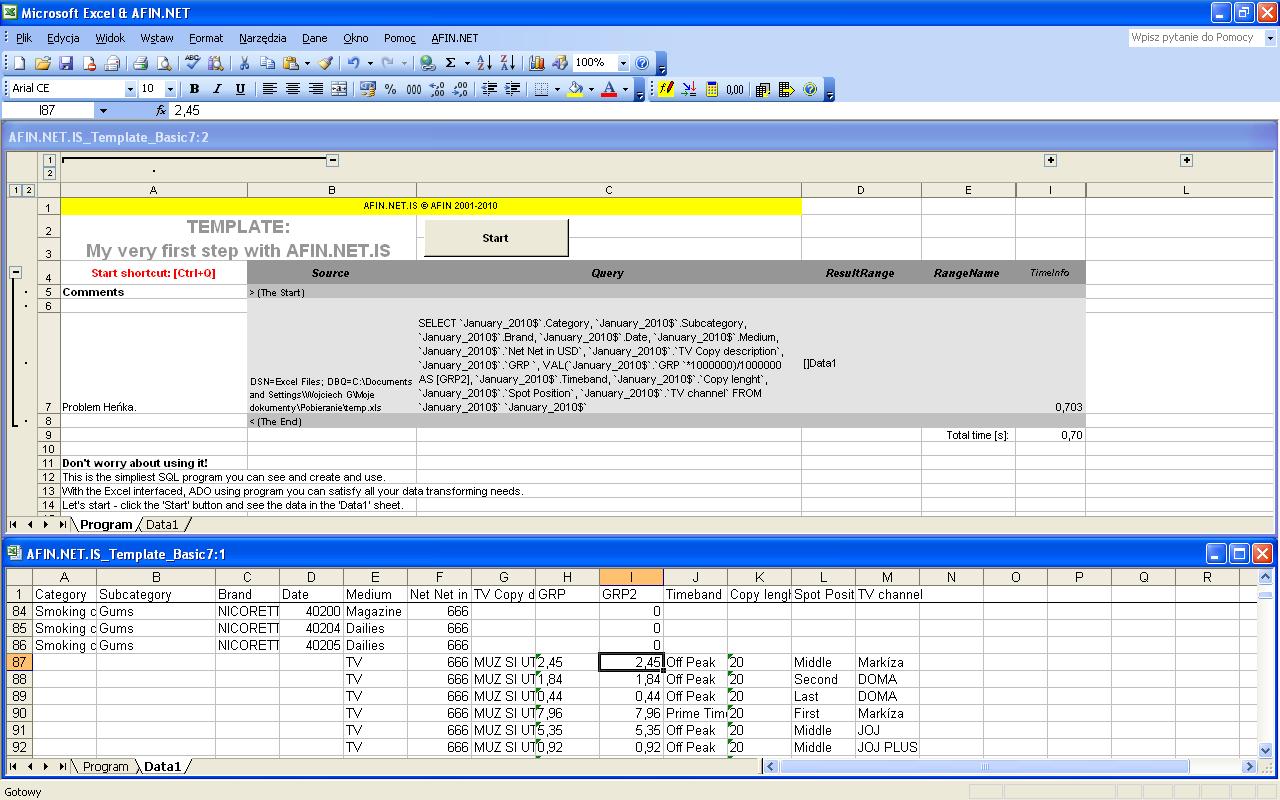The image size is (1280, 800).
Task: Run the spelling check icon
Action: point(192,63)
